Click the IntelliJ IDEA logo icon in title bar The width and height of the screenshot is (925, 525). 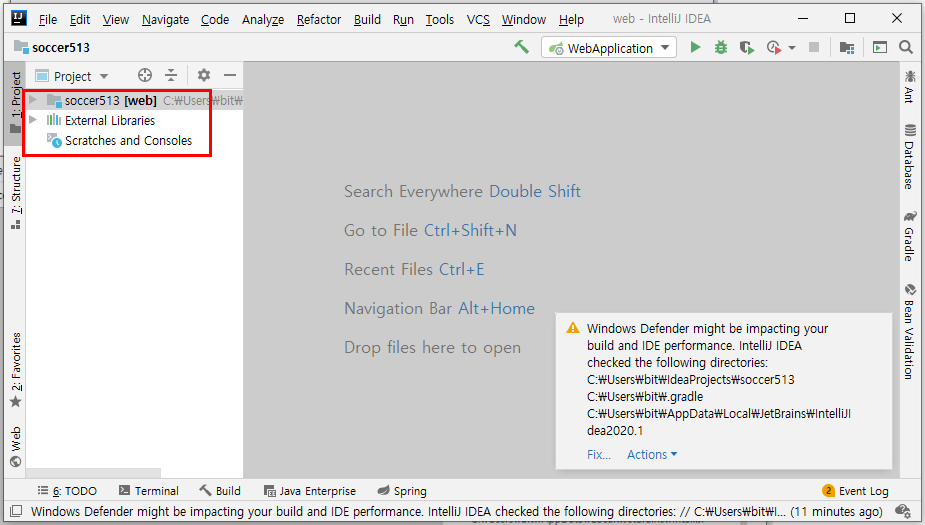pos(19,18)
